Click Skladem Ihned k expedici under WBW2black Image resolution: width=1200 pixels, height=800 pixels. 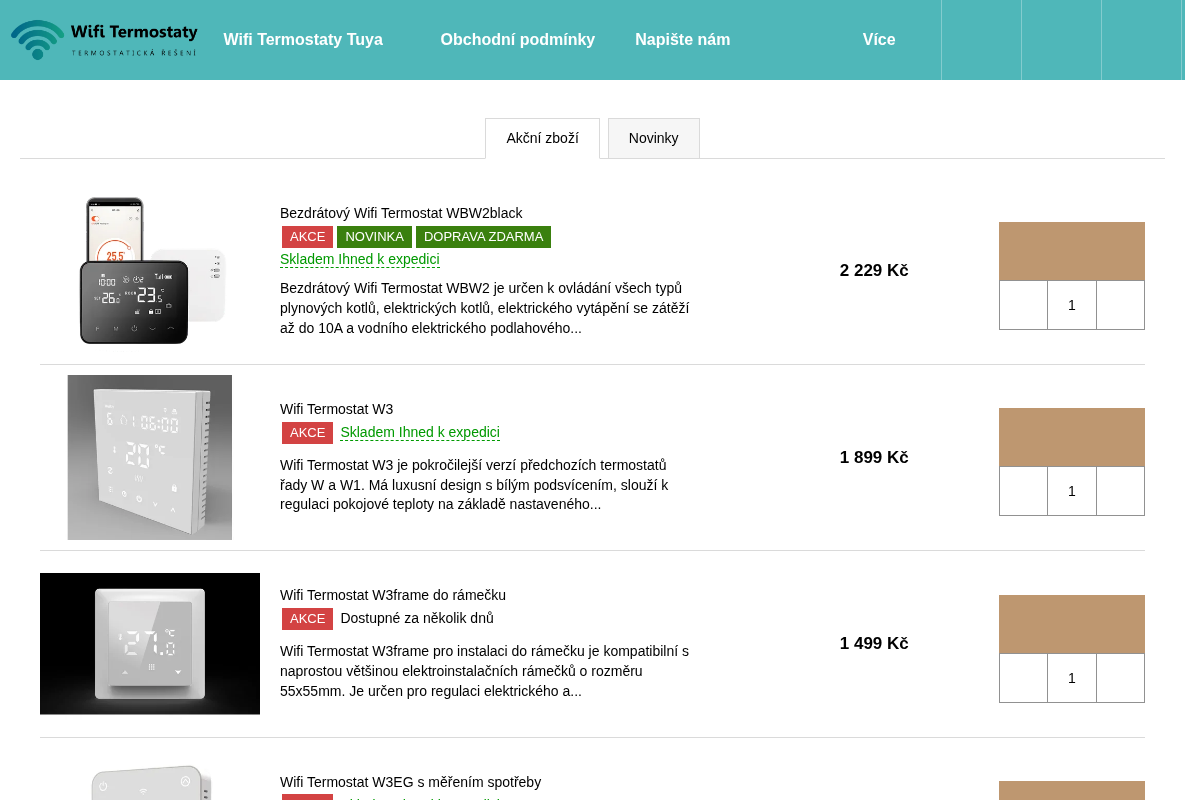click(x=360, y=259)
